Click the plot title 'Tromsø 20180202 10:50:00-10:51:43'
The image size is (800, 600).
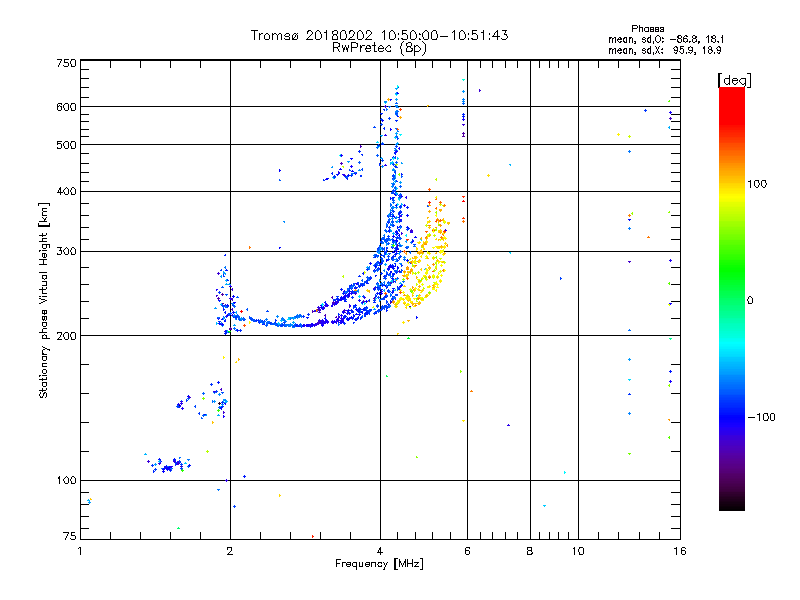(379, 35)
